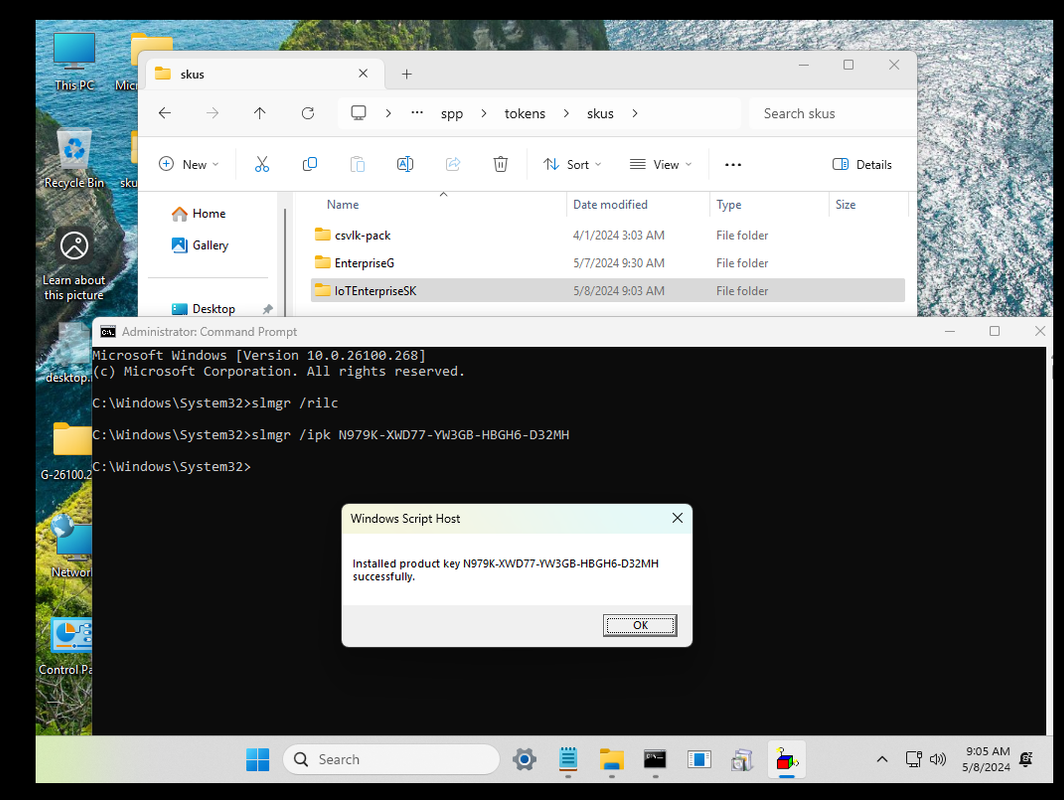Select the IoTEnterpriseSK folder
Image resolution: width=1064 pixels, height=800 pixels.
point(608,290)
